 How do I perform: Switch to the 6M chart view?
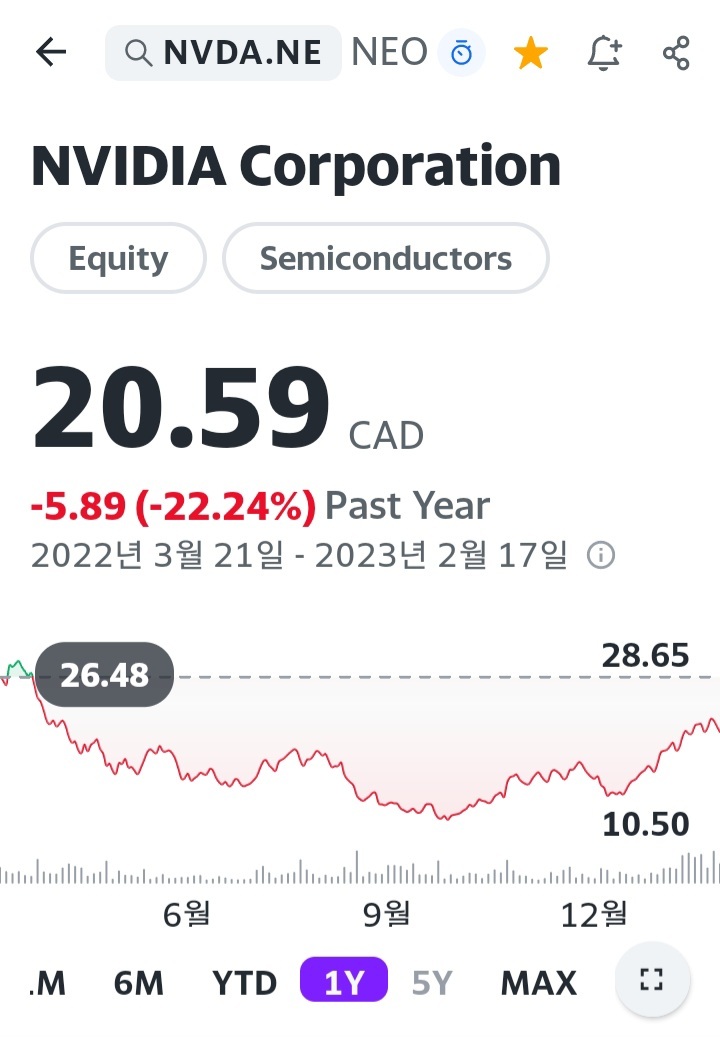[x=139, y=982]
